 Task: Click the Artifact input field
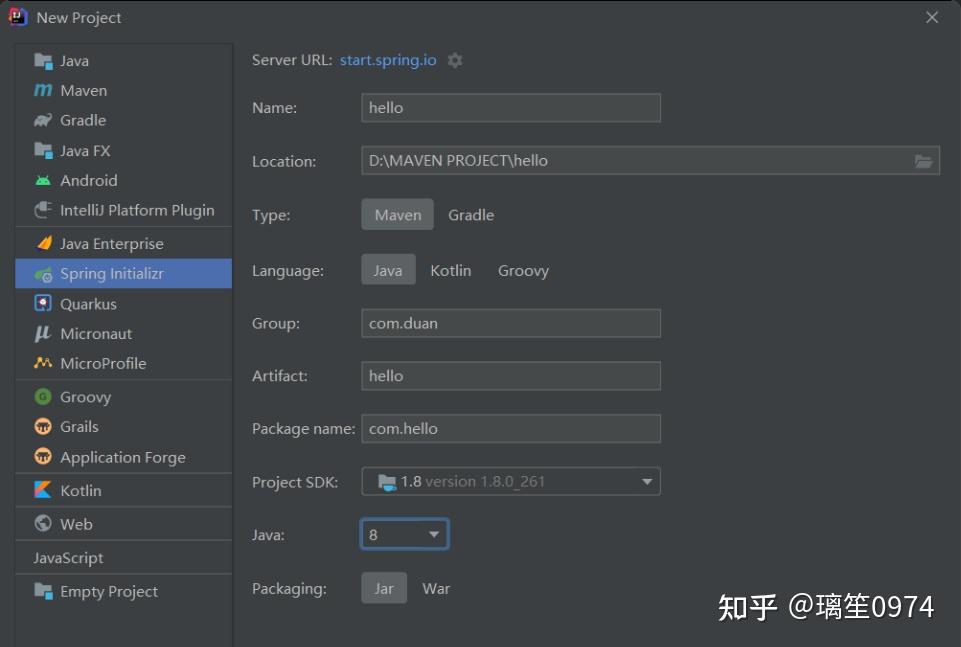510,375
